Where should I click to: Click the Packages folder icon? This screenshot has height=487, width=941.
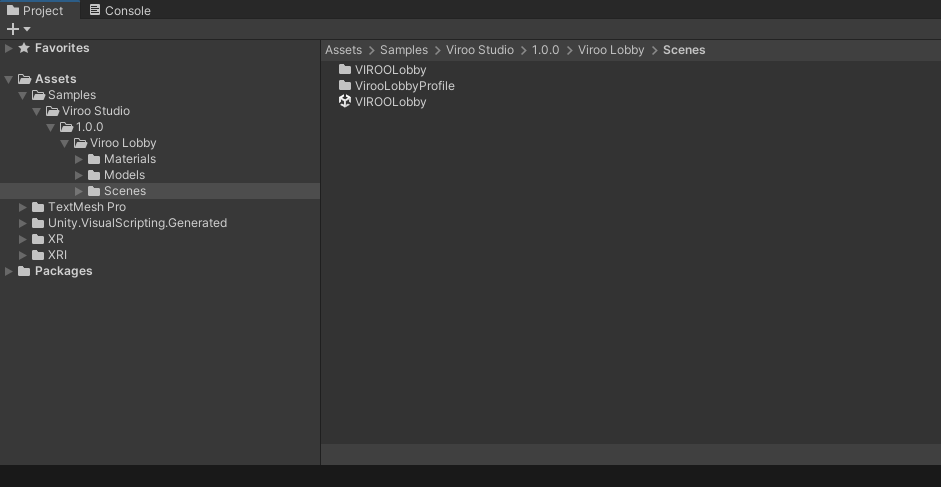[24, 271]
